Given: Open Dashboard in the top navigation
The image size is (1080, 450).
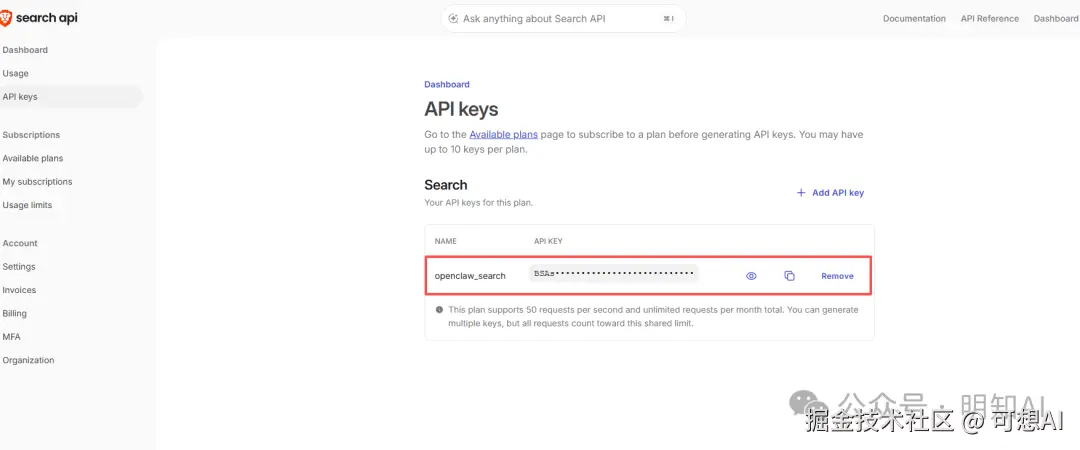Looking at the screenshot, I should 1056,19.
